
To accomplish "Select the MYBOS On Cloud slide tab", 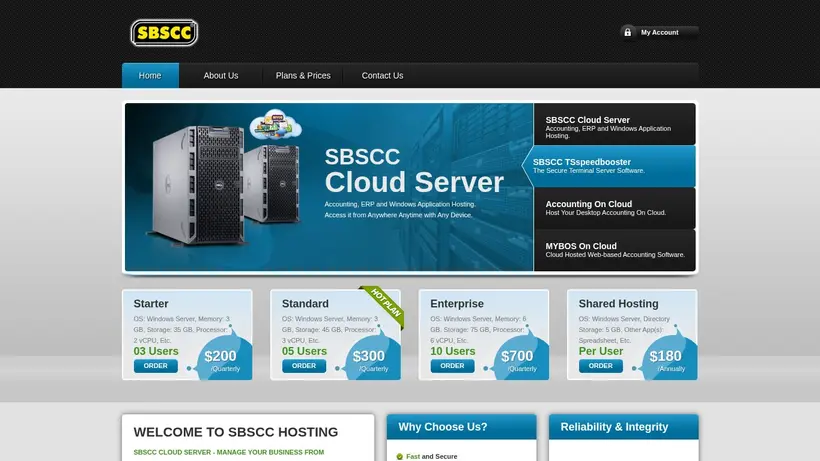I will click(614, 250).
